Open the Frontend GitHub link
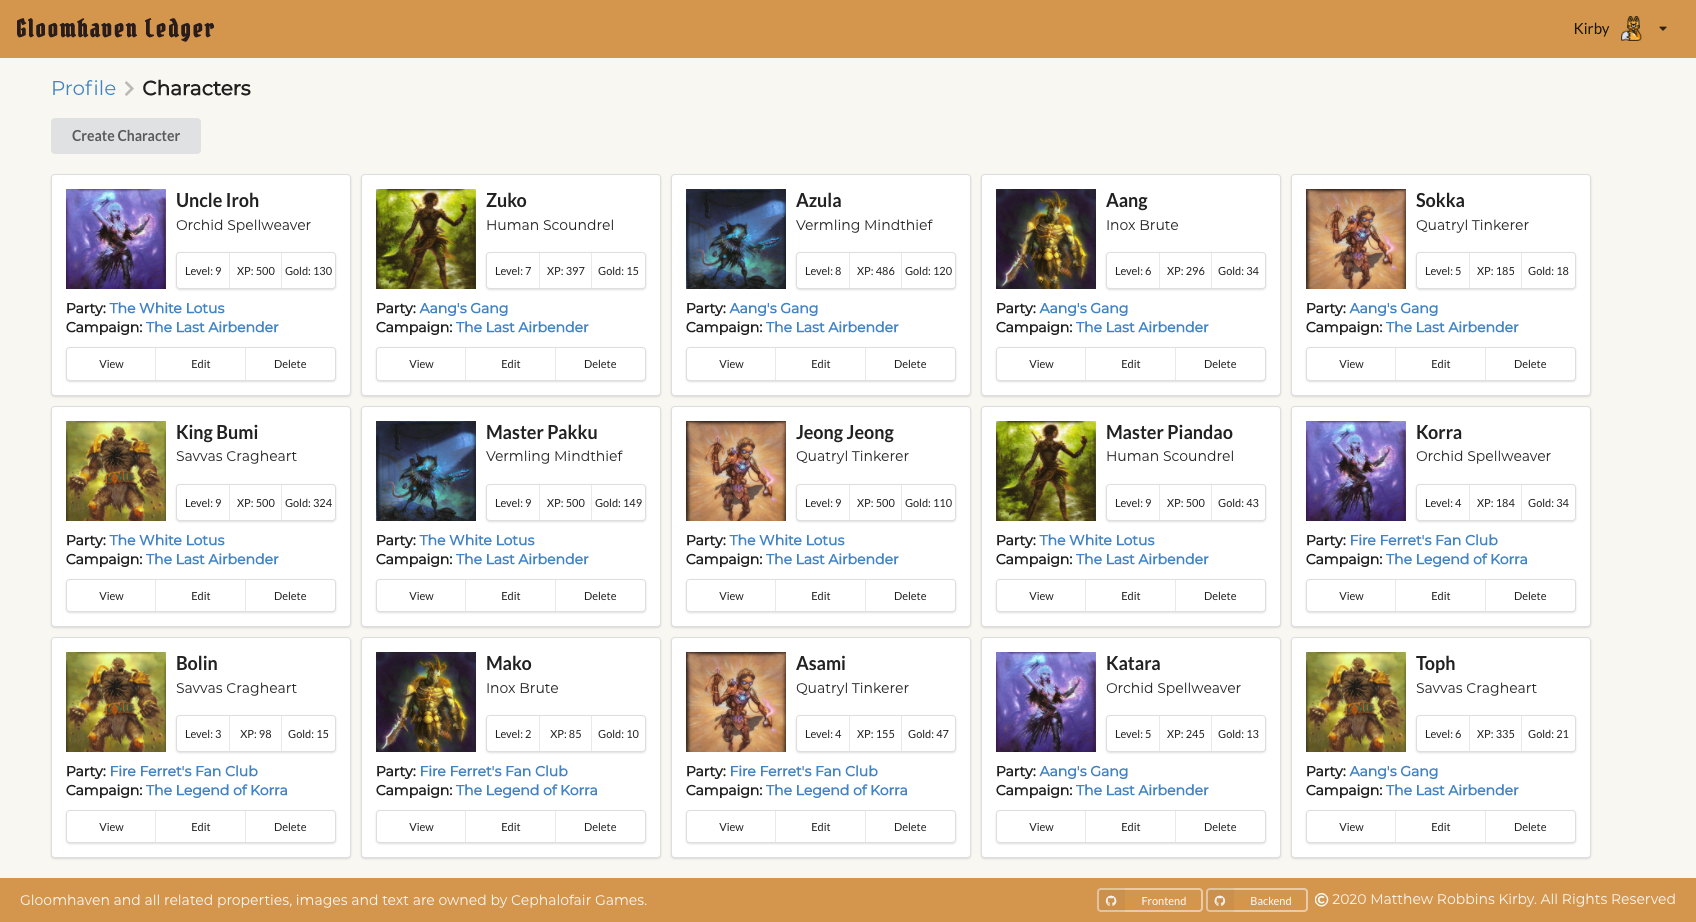The height and width of the screenshot is (922, 1696). tap(1150, 901)
